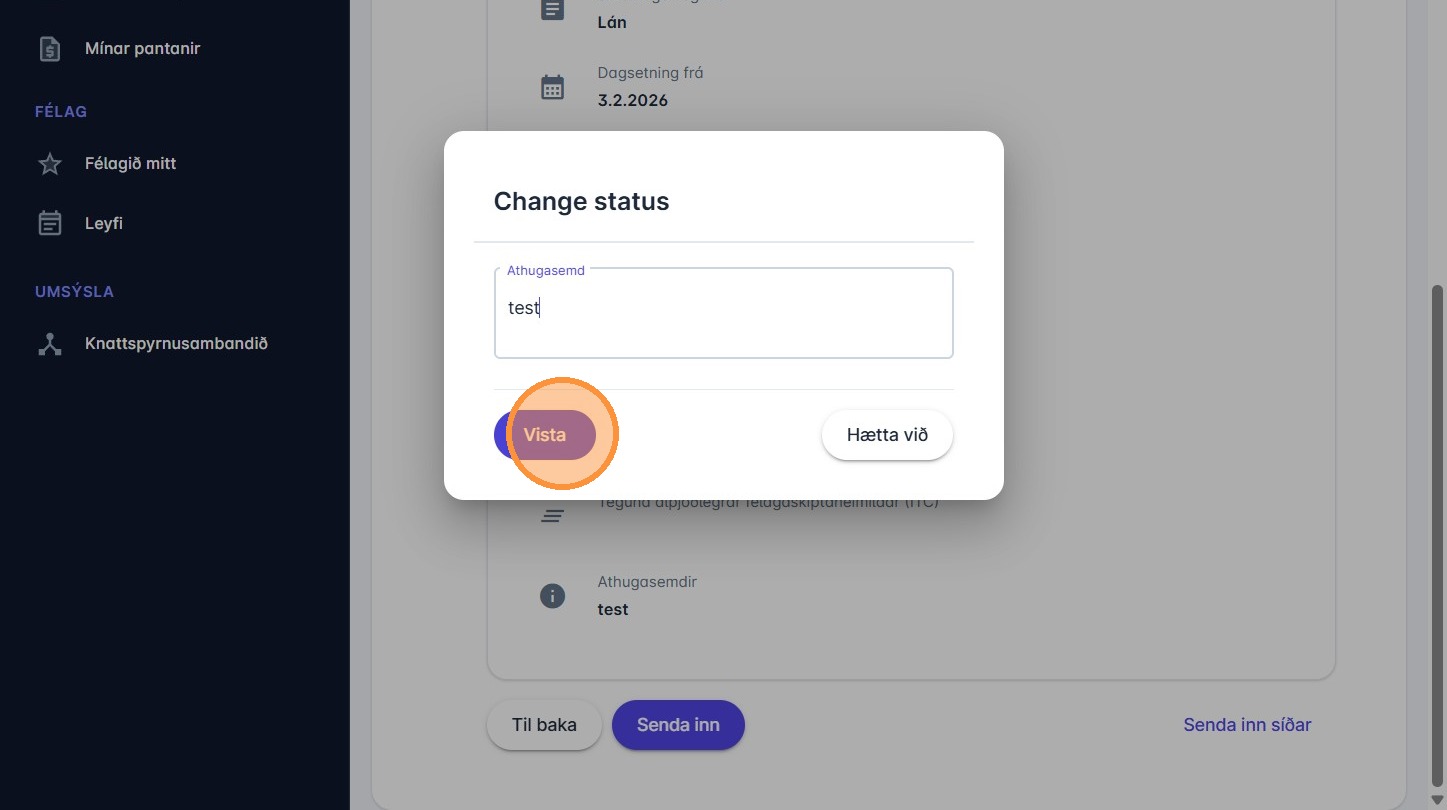Go to the Félagið mitt page
The image size is (1447, 810).
coord(130,164)
